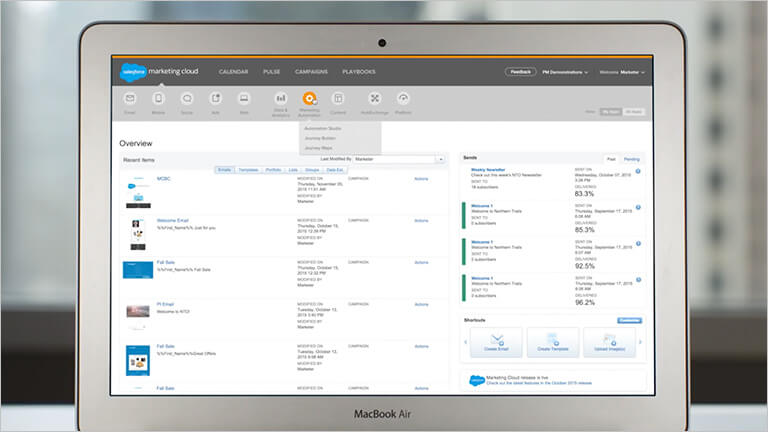Click the Feedback button

[x=520, y=72]
